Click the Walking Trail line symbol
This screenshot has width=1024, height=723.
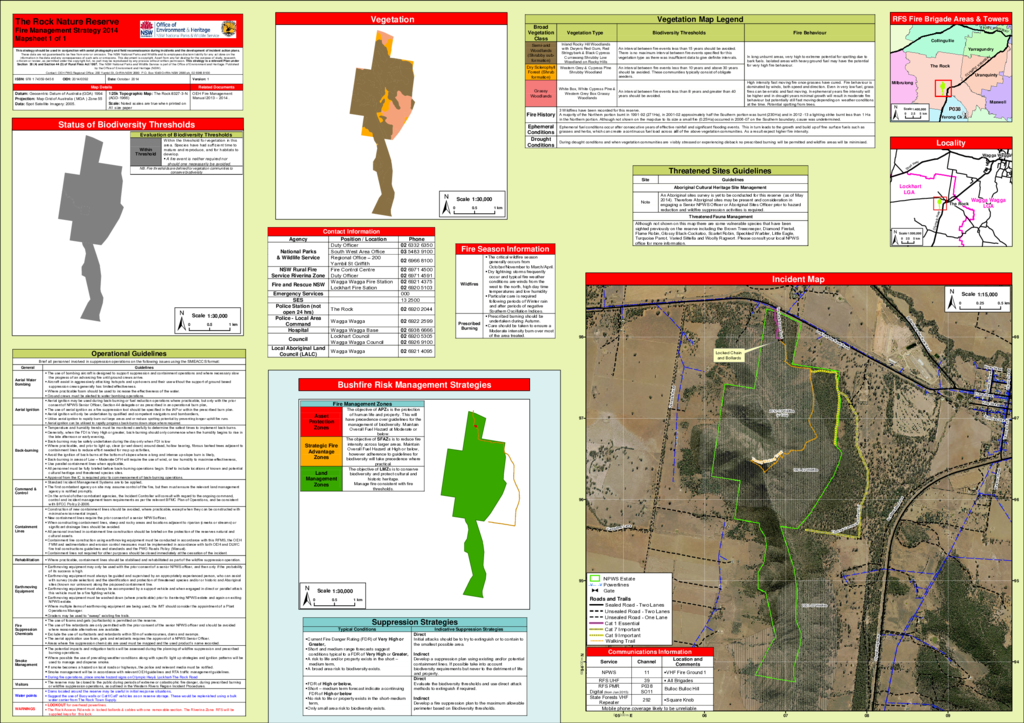pos(596,641)
